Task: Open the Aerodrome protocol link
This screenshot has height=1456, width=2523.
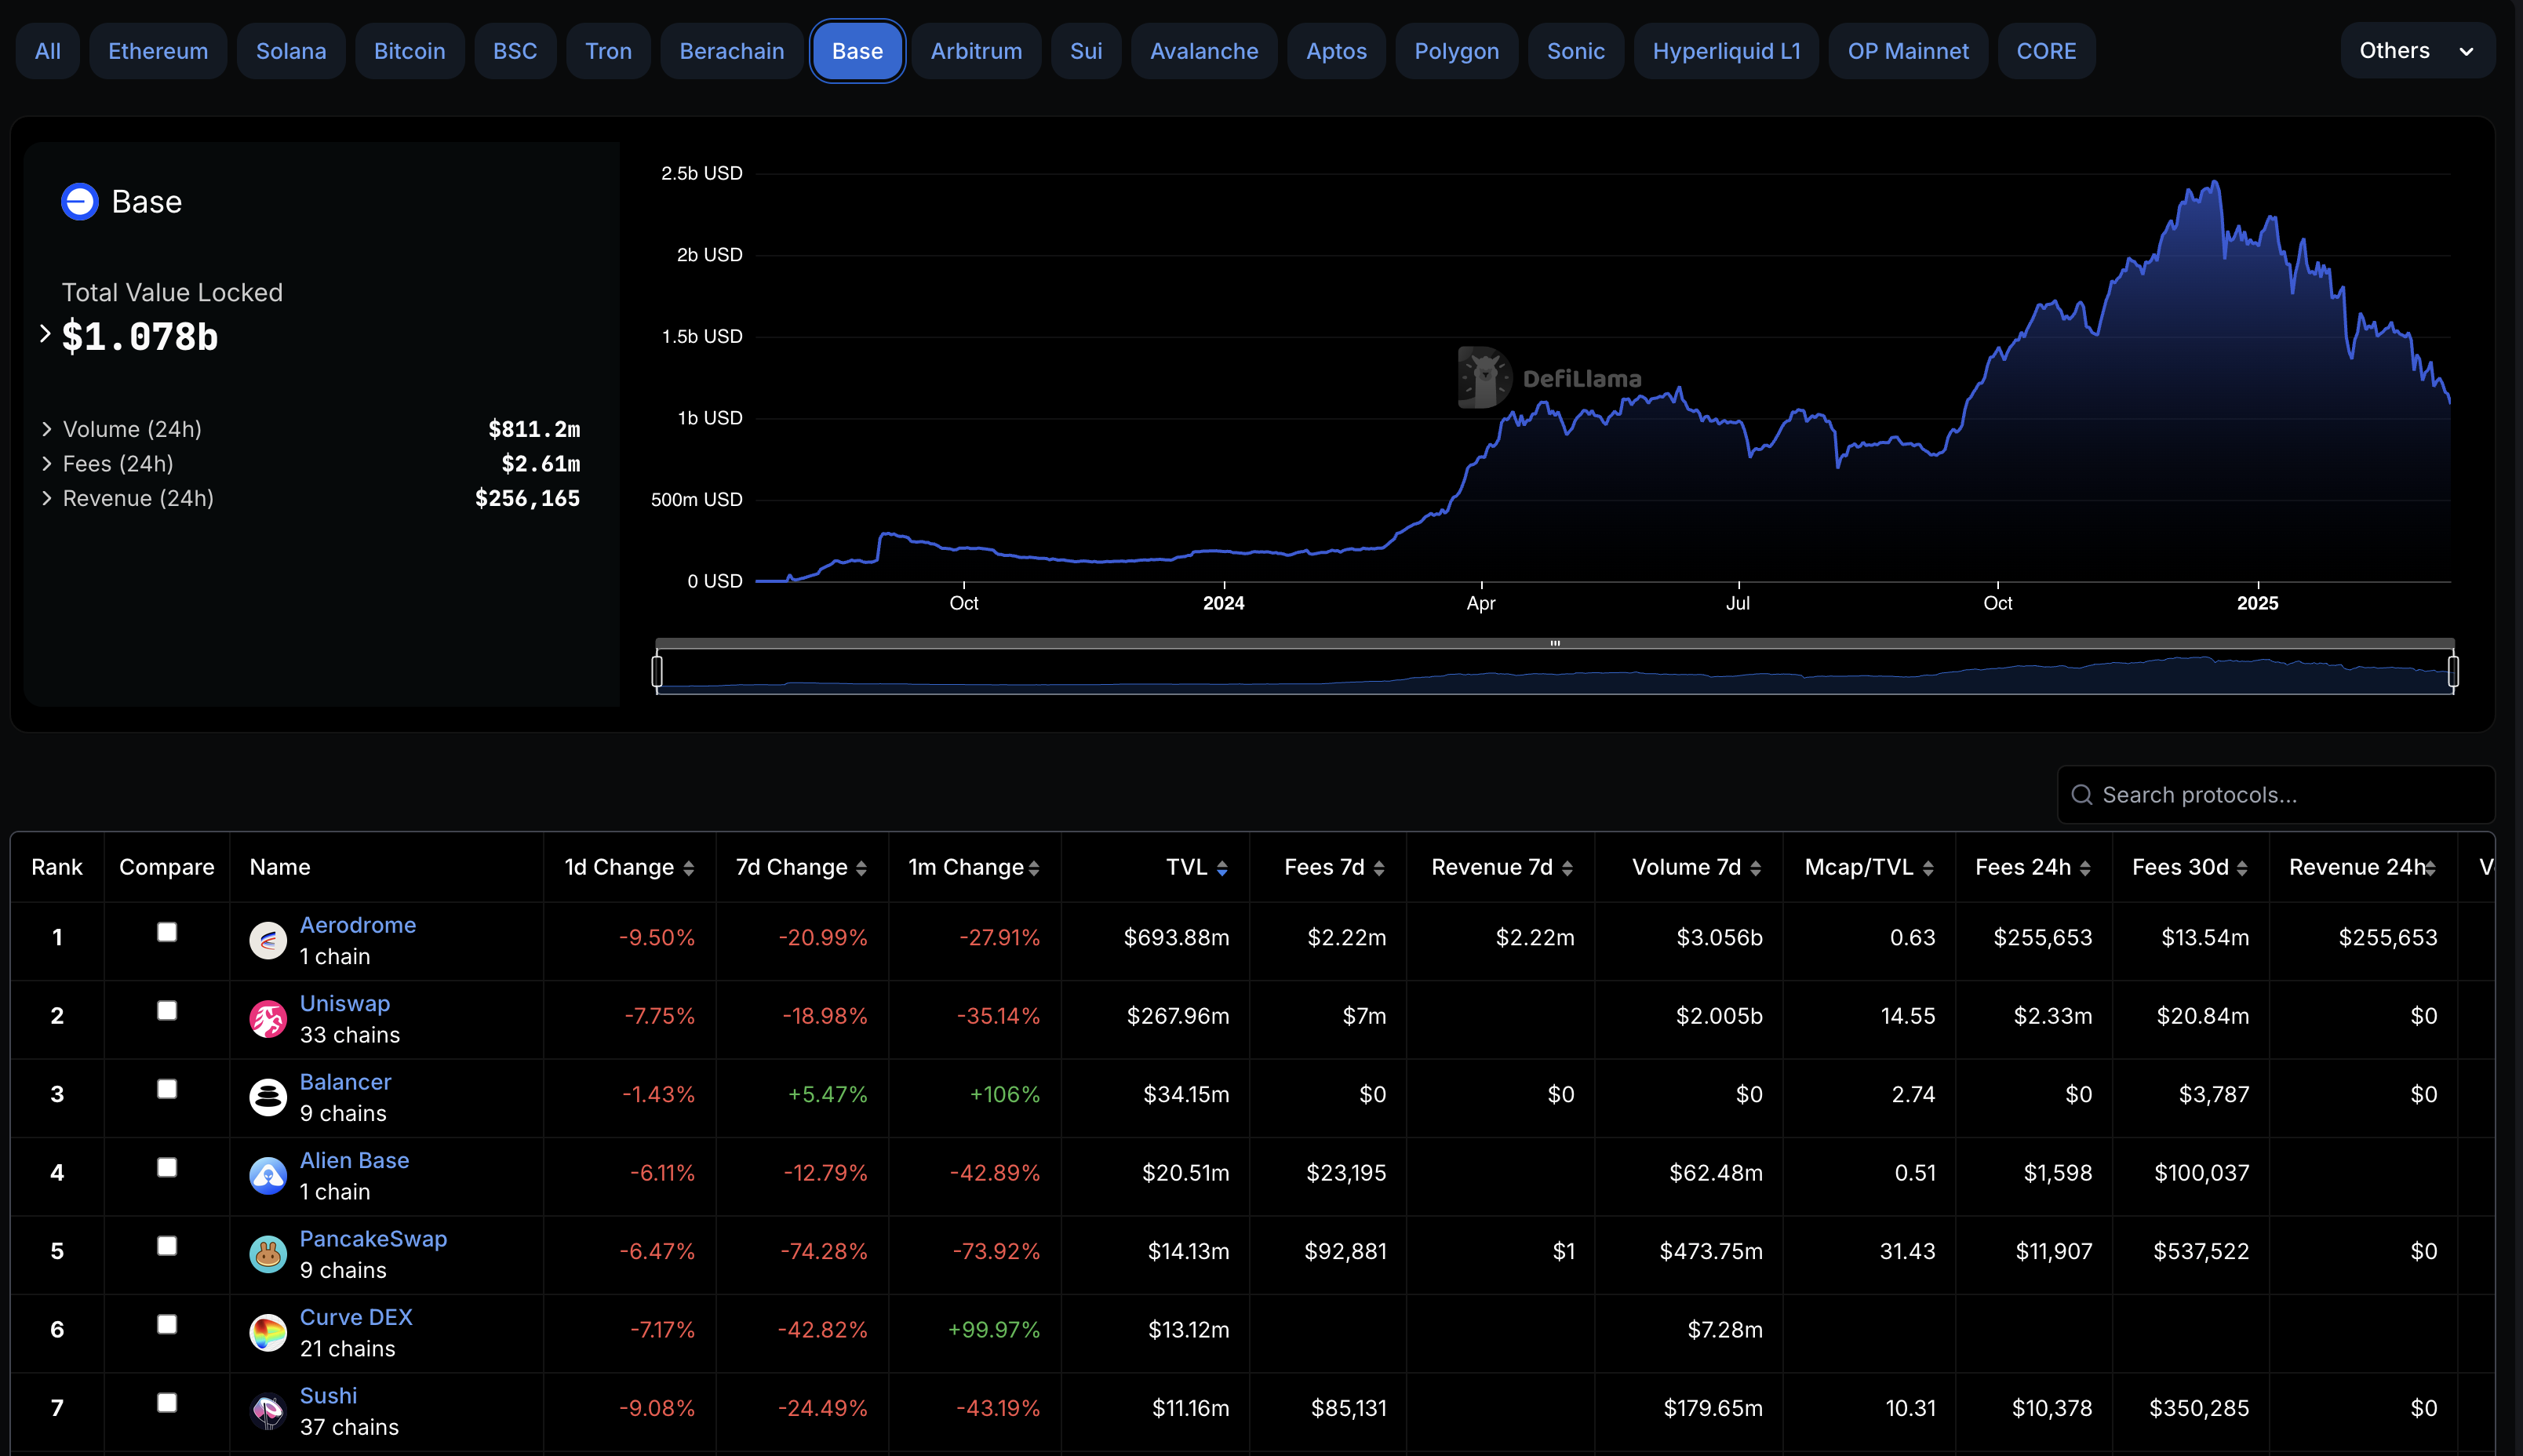Action: [x=358, y=925]
